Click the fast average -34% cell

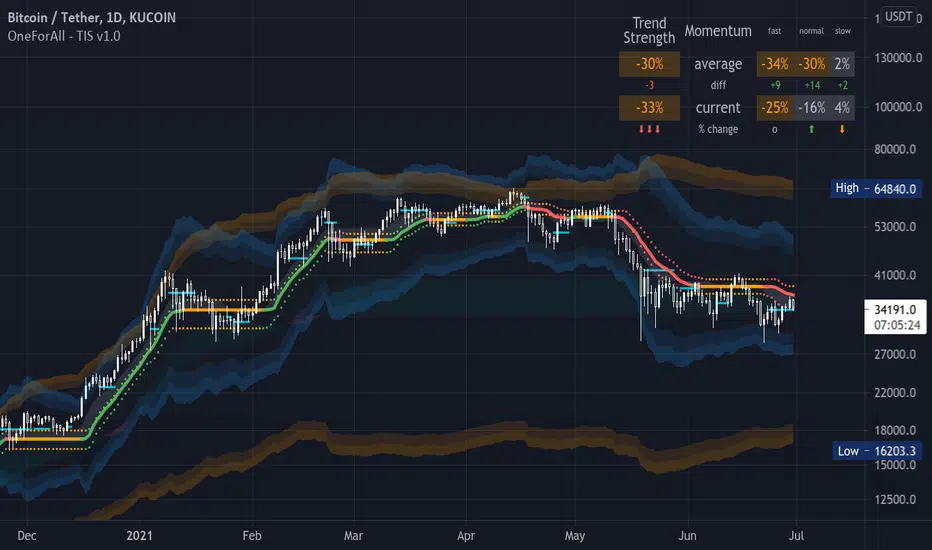tap(775, 64)
